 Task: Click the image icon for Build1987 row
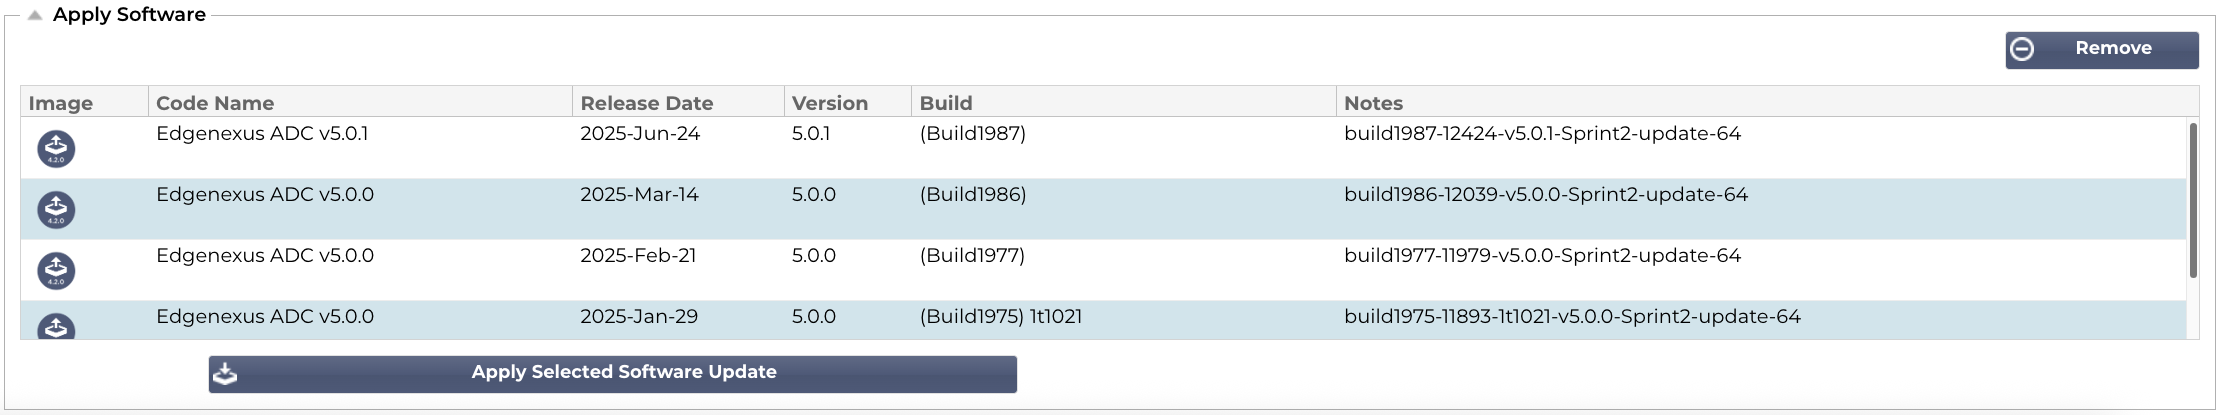point(56,148)
